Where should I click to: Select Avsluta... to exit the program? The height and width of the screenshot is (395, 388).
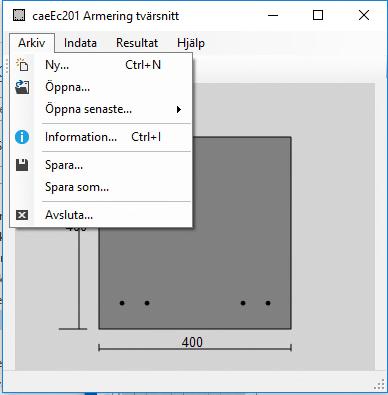[103, 215]
